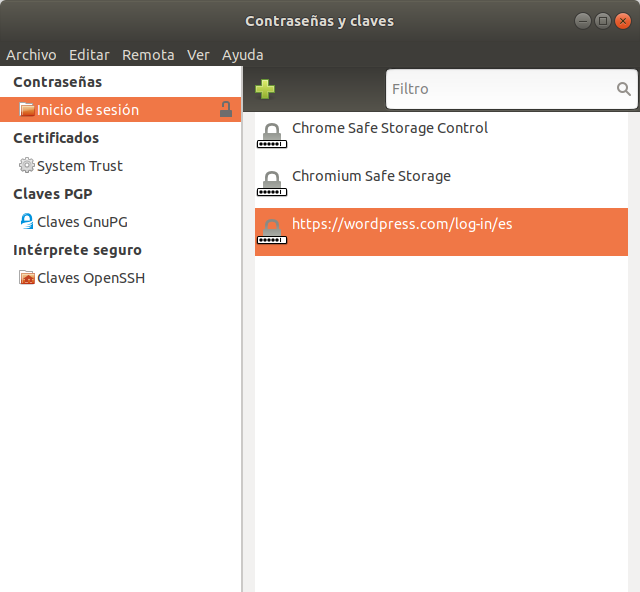Click the search magnifier icon in Filtro
Viewport: 640px width, 592px height.
624,89
